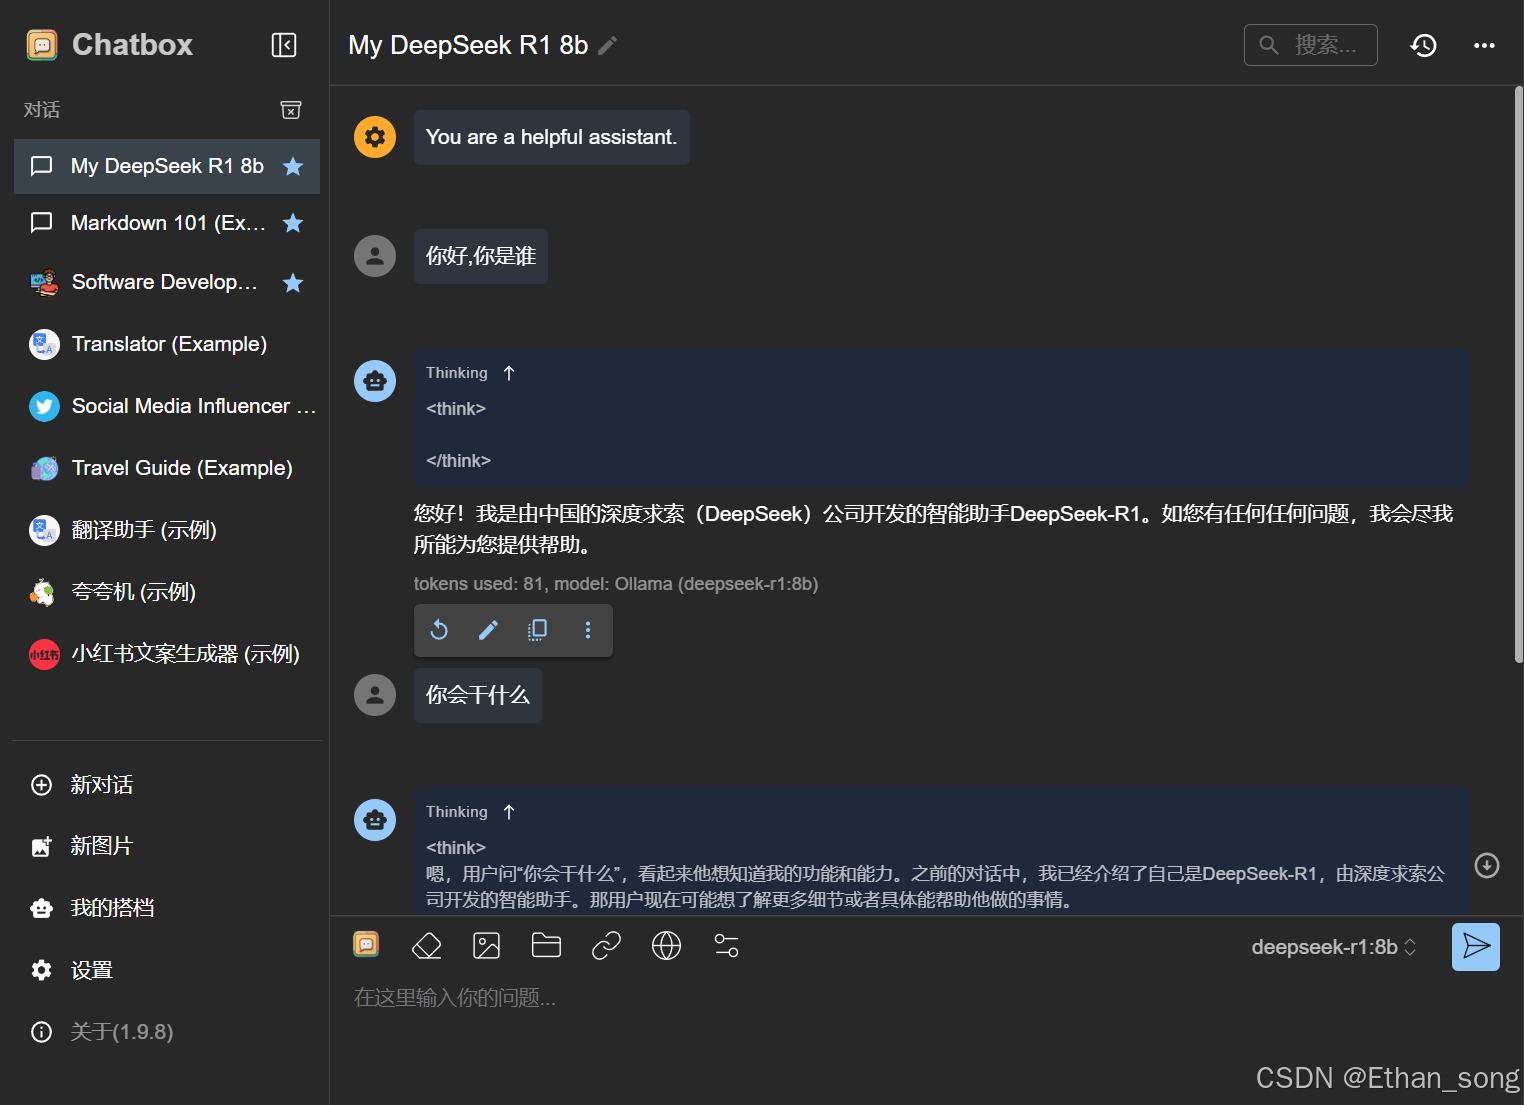The image size is (1524, 1105).
Task: Click the 'You are a helpful assistant.' message
Action: click(552, 137)
